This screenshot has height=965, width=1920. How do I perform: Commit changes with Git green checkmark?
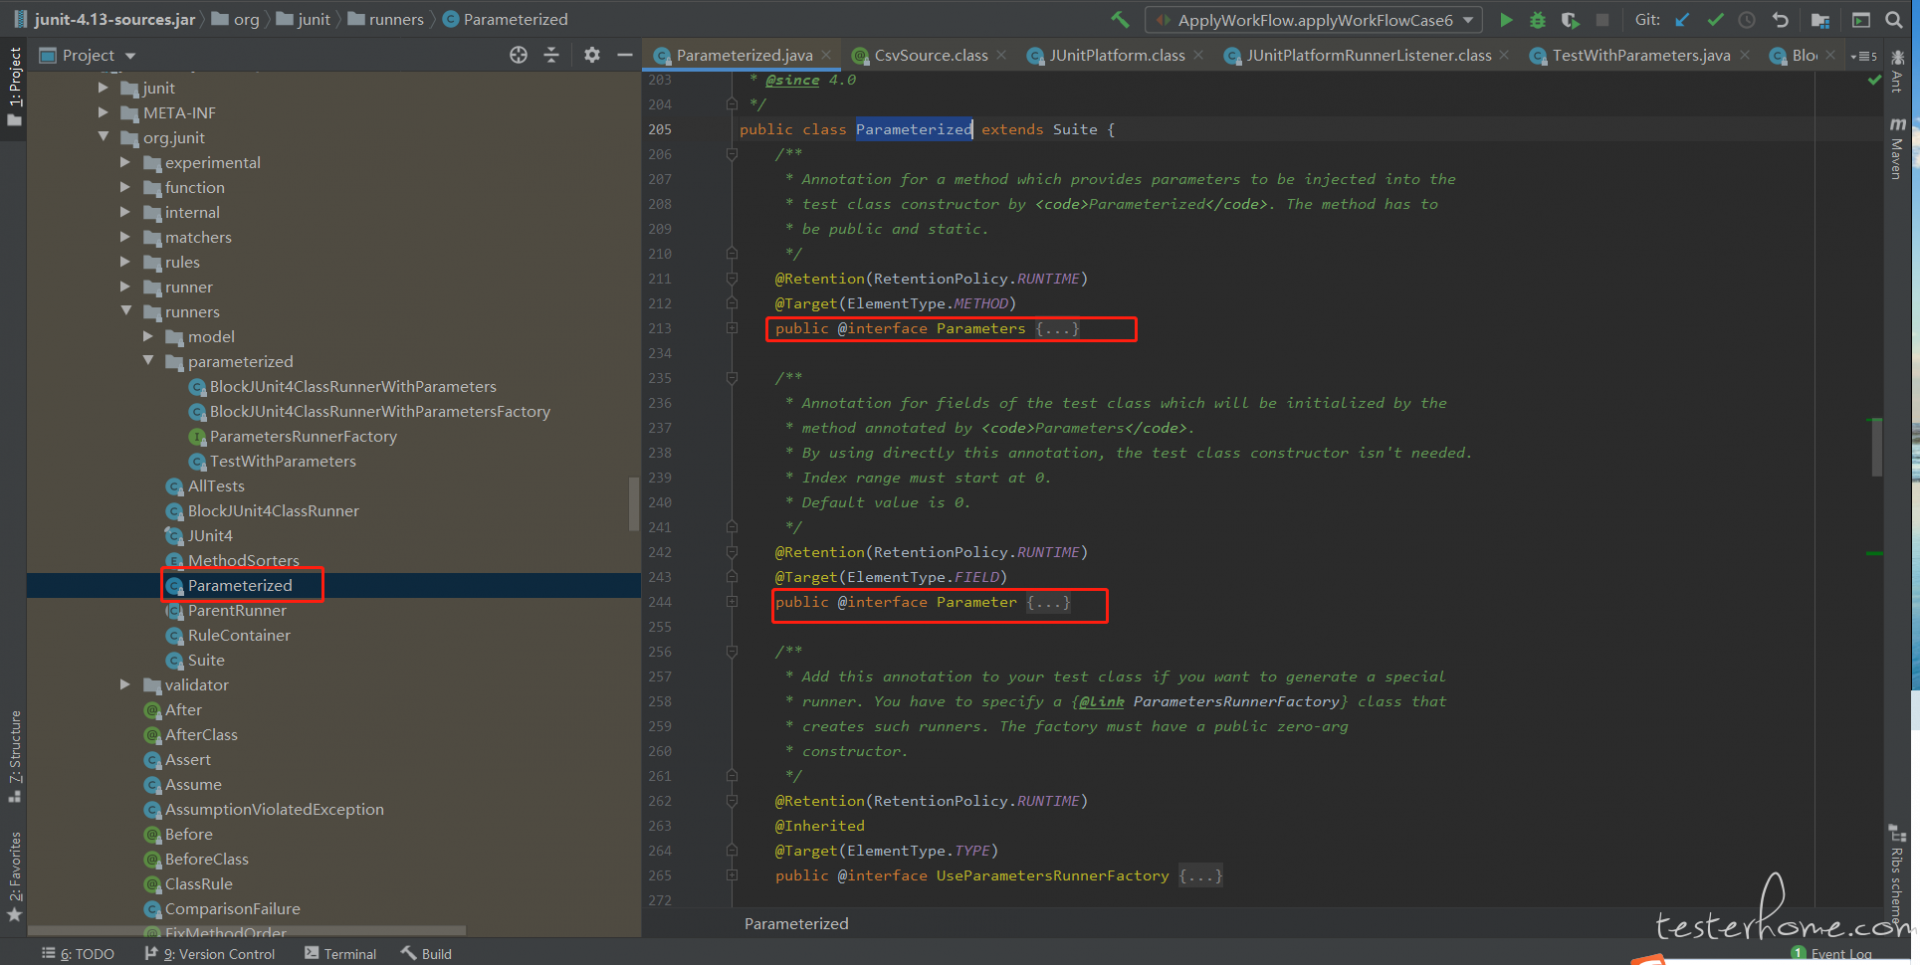pos(1715,19)
